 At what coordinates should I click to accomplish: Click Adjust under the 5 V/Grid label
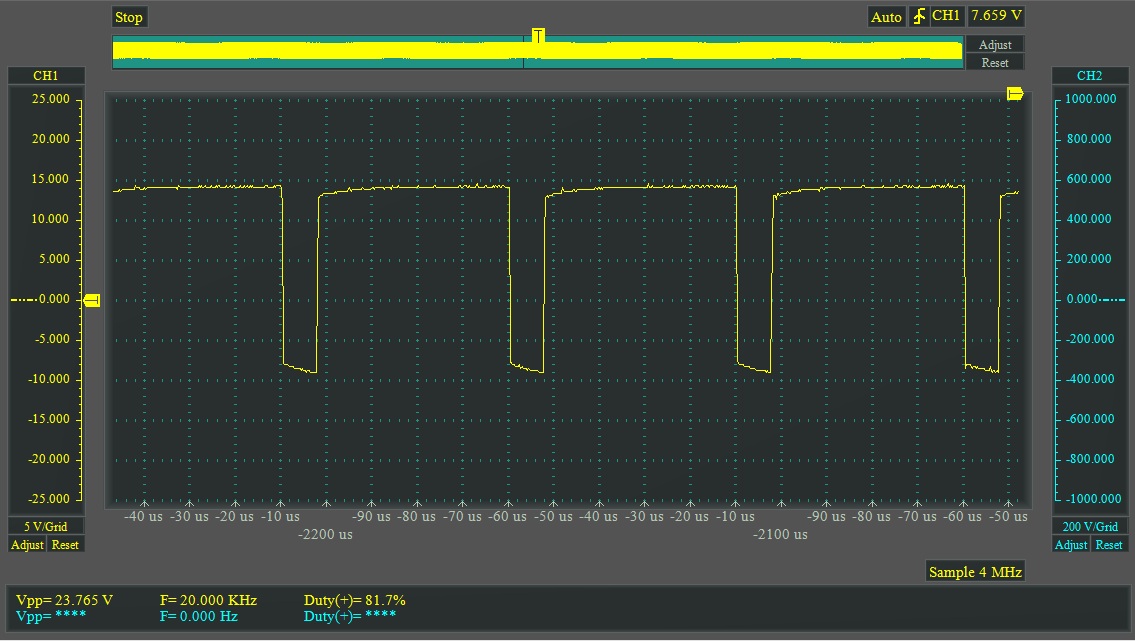(x=27, y=545)
